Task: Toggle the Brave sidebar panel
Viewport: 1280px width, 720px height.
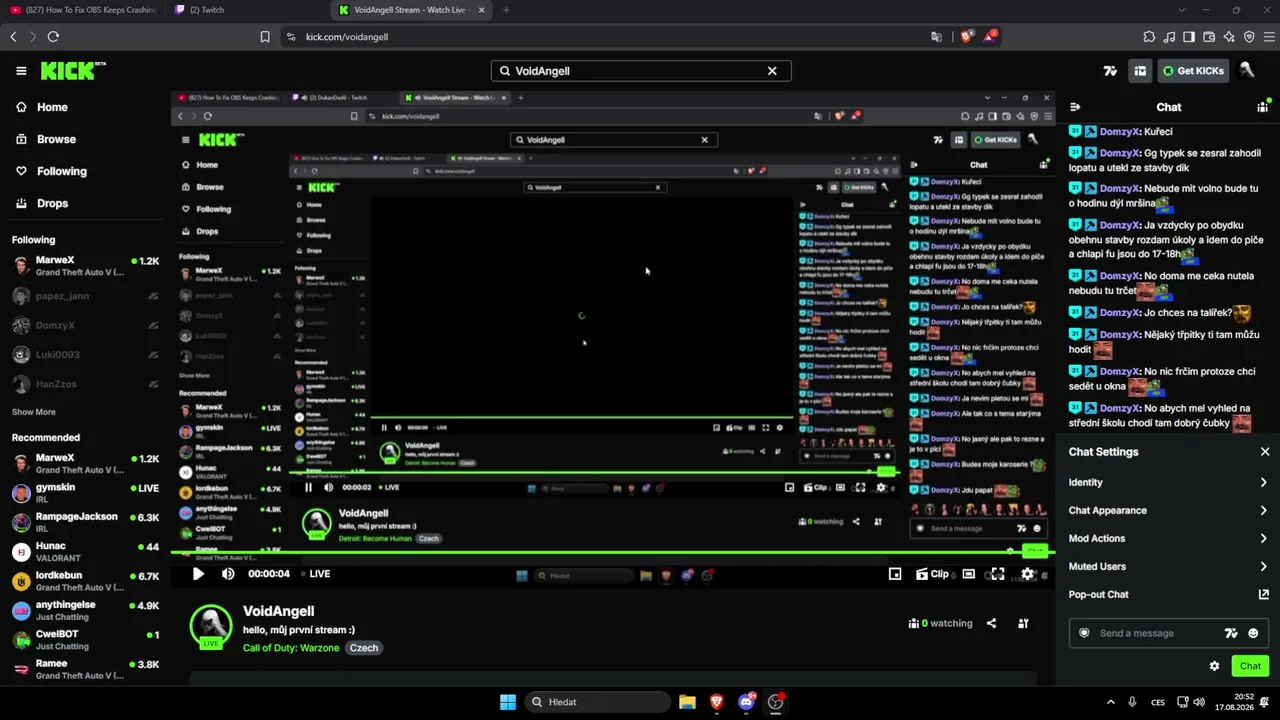Action: click(1189, 37)
